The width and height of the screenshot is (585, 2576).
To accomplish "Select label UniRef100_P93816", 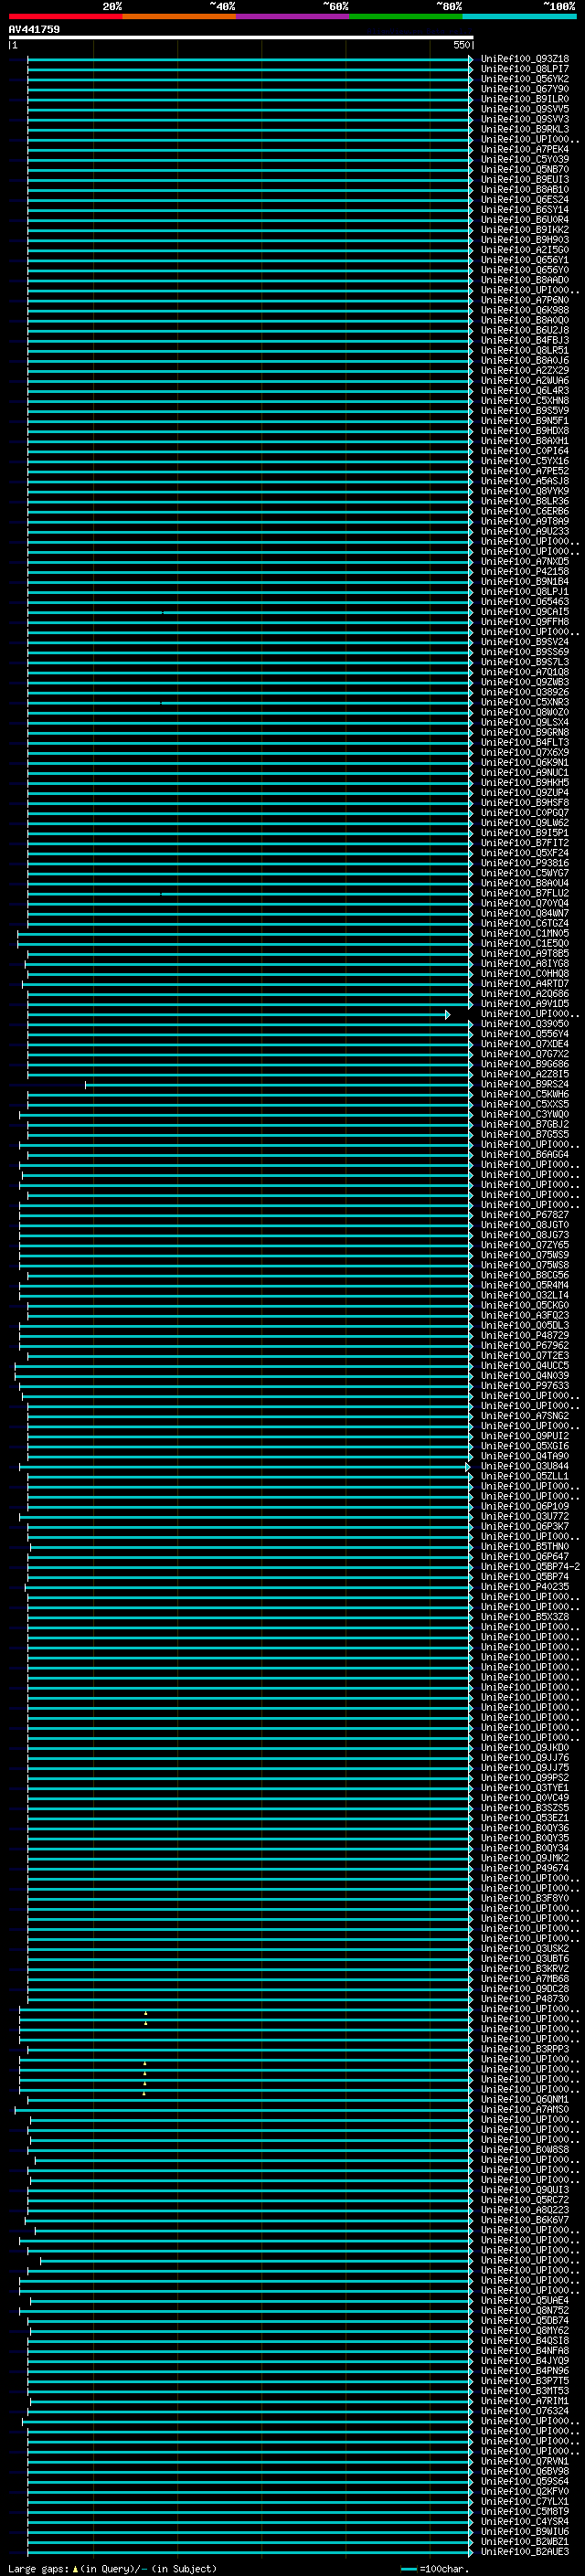I will (524, 863).
